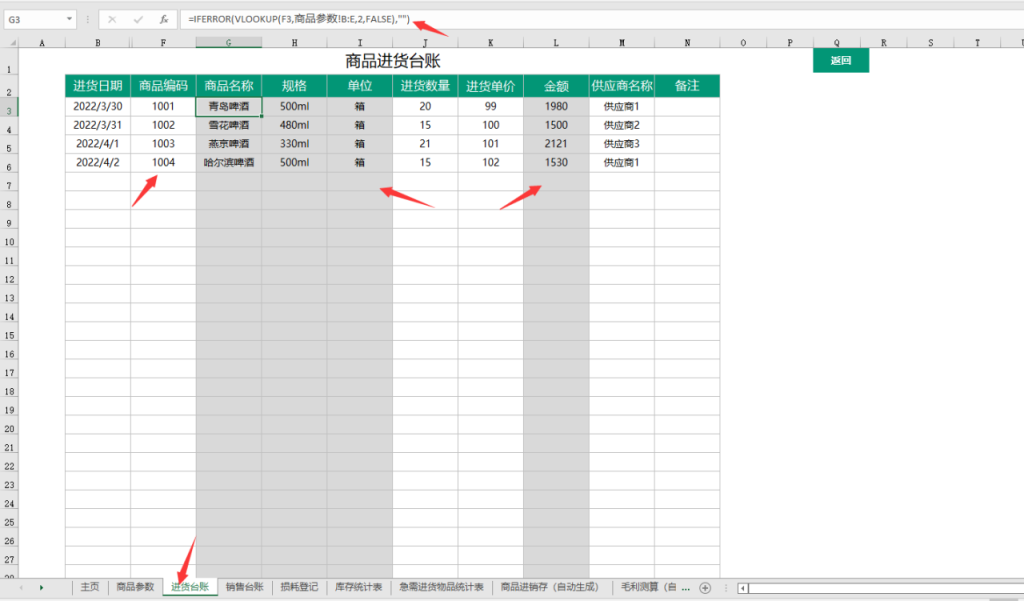1024x601 pixels.
Task: Click the cancel (X) formula entry icon
Action: tap(112, 19)
